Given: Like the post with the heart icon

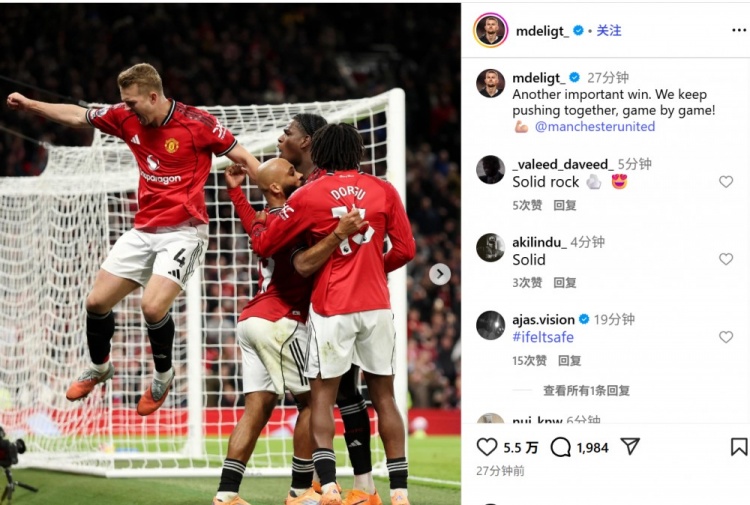Looking at the screenshot, I should [487, 447].
